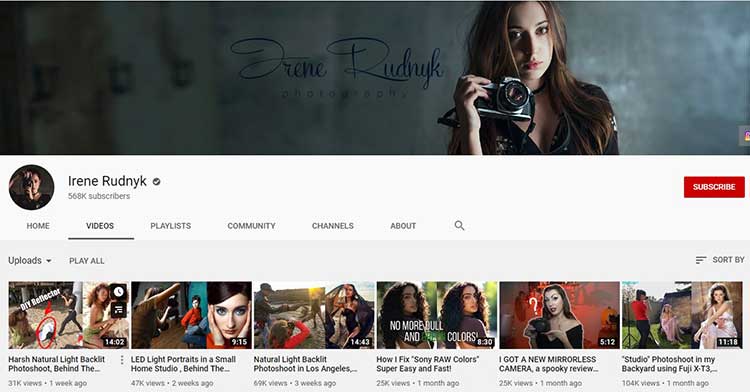Viewport: 750px width, 392px height.
Task: Click the verified badge next to Irene Rudnyk
Action: tap(156, 182)
